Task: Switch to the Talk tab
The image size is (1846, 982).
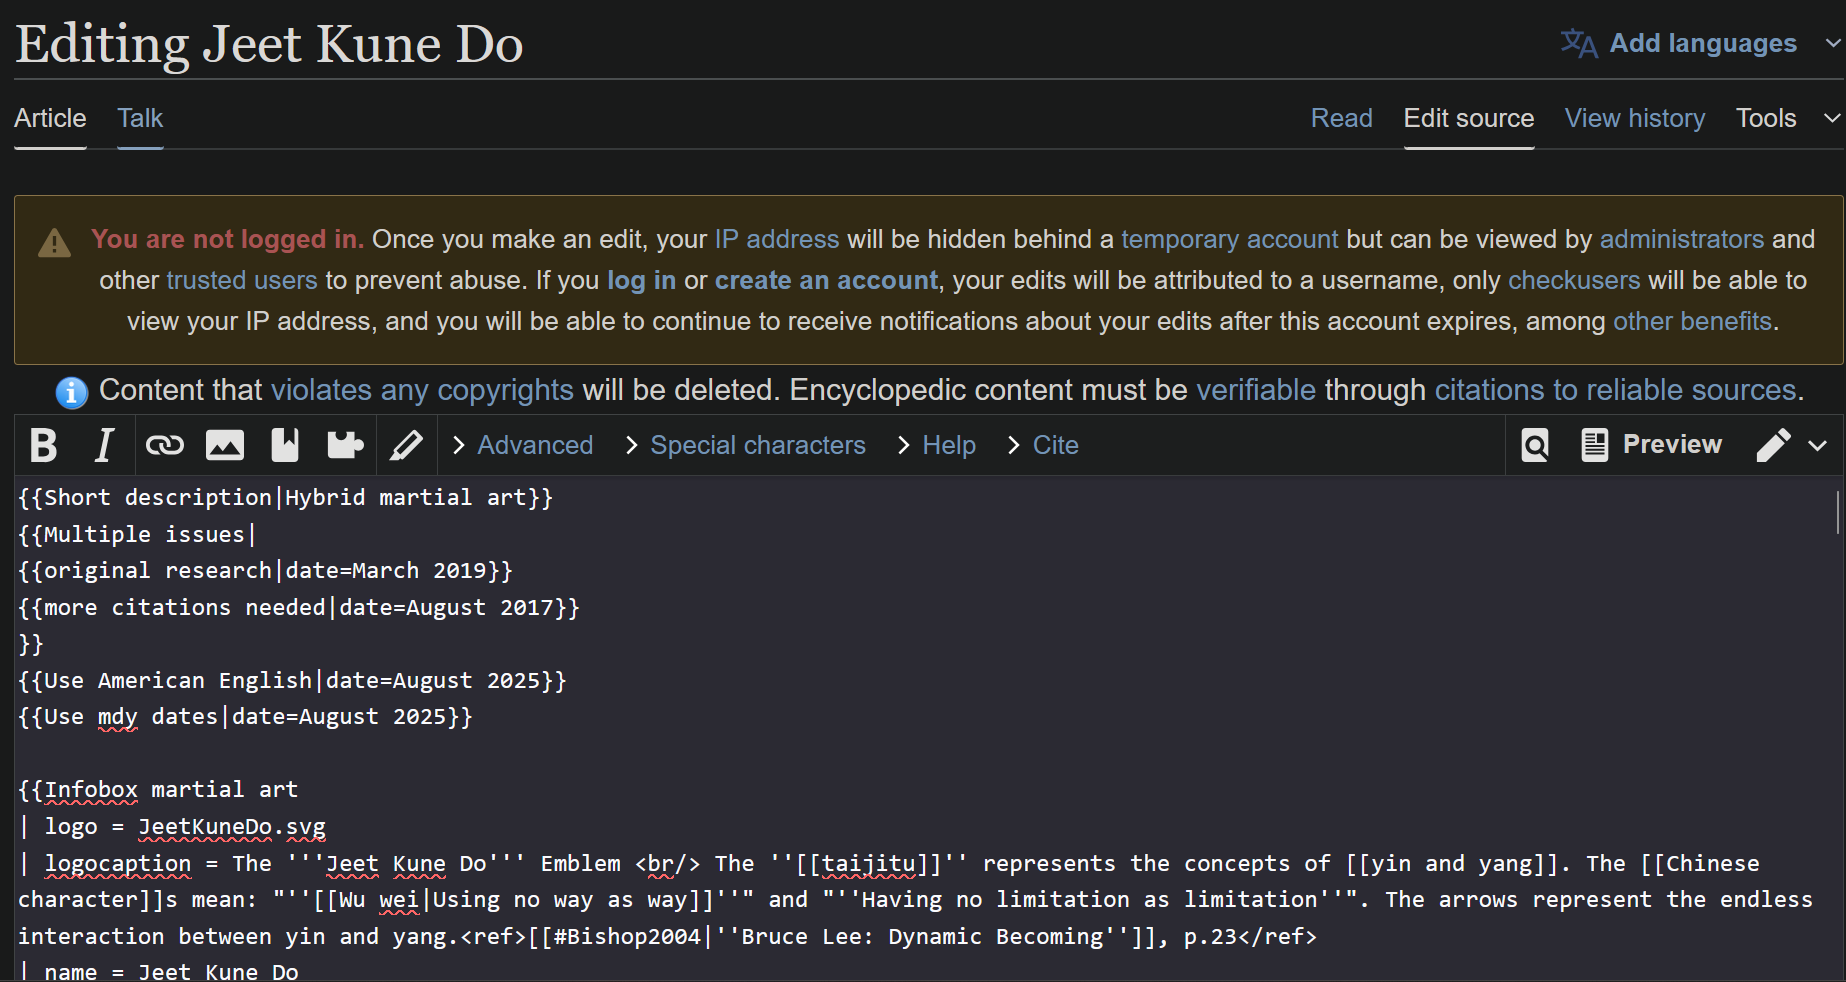Action: (x=140, y=118)
